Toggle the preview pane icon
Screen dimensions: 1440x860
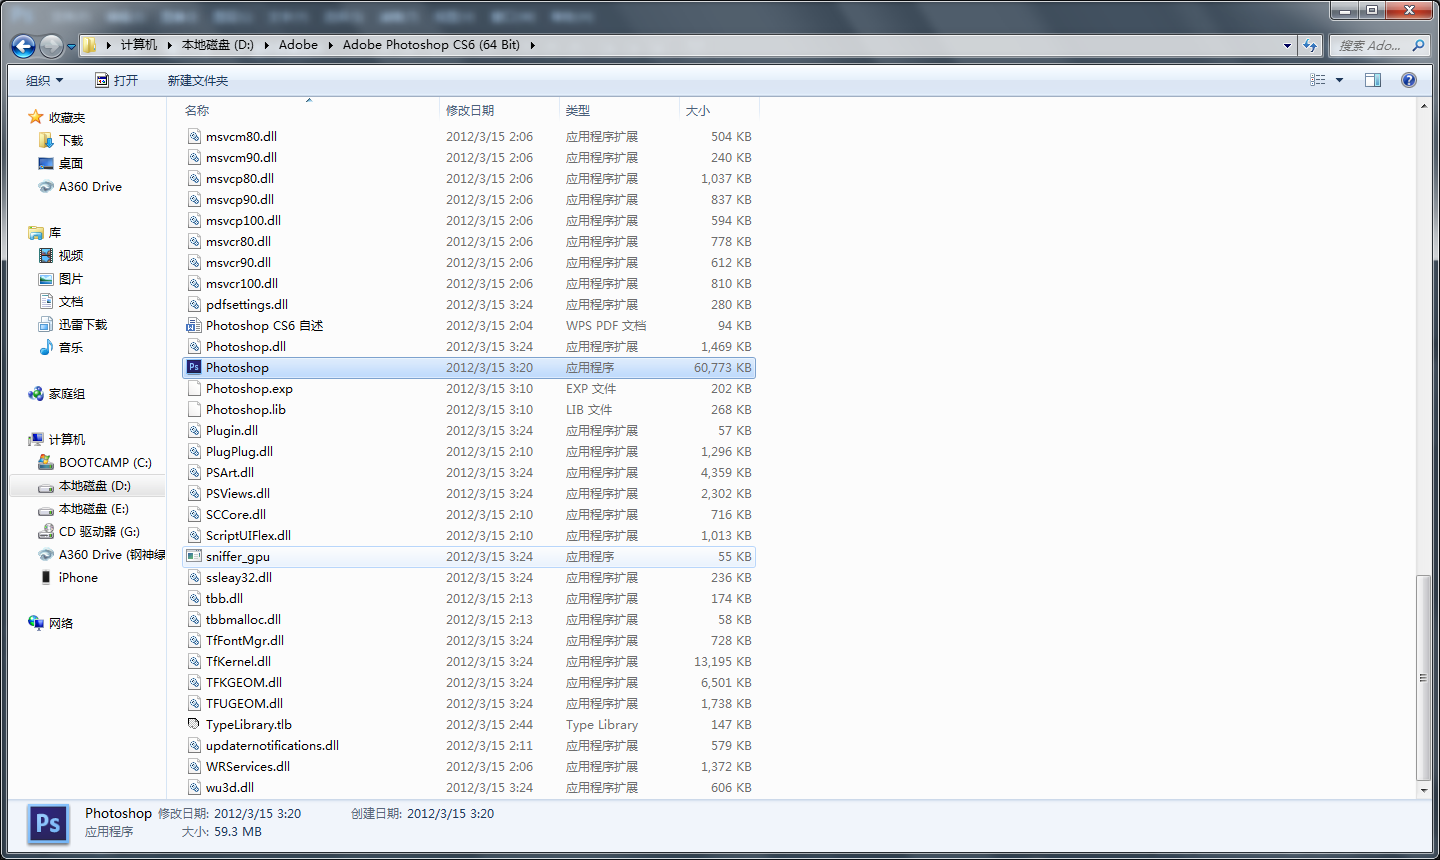1373,80
